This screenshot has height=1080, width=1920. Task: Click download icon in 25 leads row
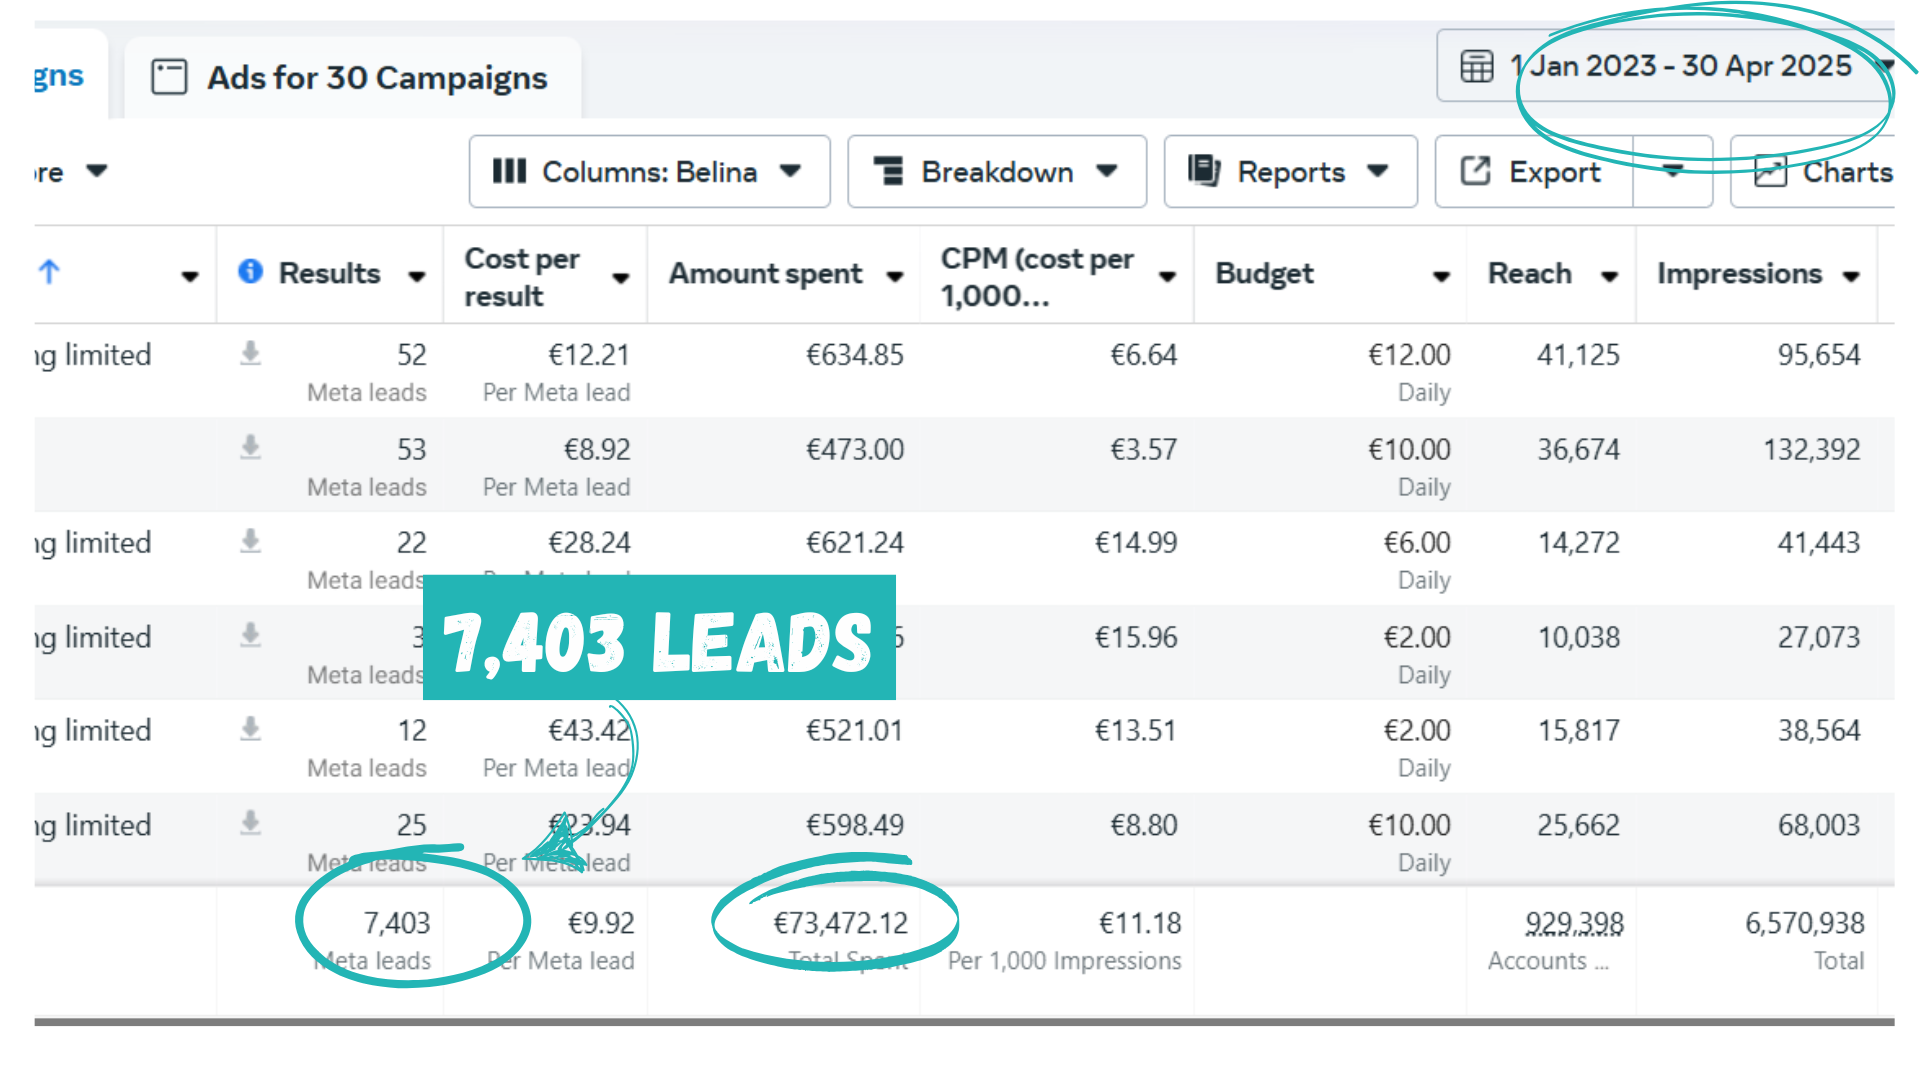point(250,823)
